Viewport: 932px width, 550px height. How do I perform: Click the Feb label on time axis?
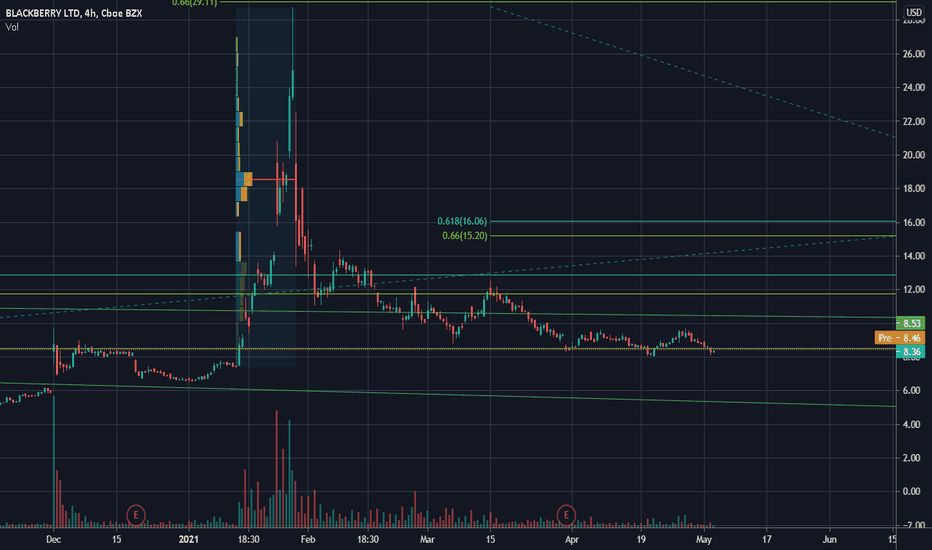308,540
